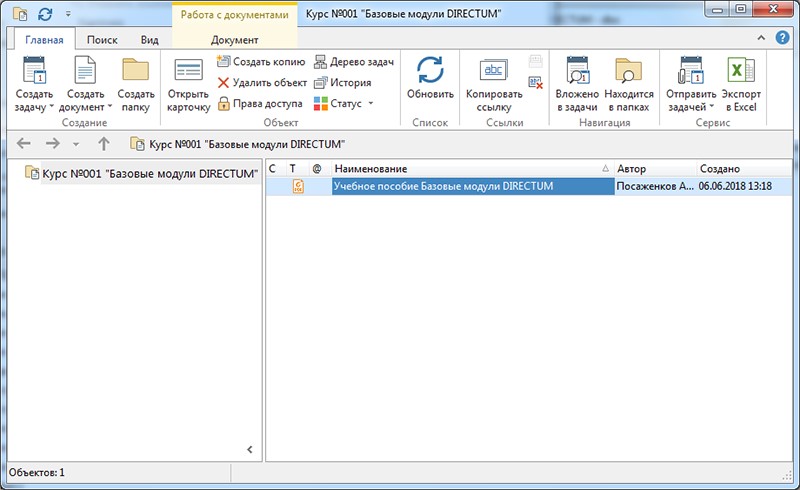The height and width of the screenshot is (490, 800).
Task: Expand the Статус dropdown arrow
Action: coord(371,104)
